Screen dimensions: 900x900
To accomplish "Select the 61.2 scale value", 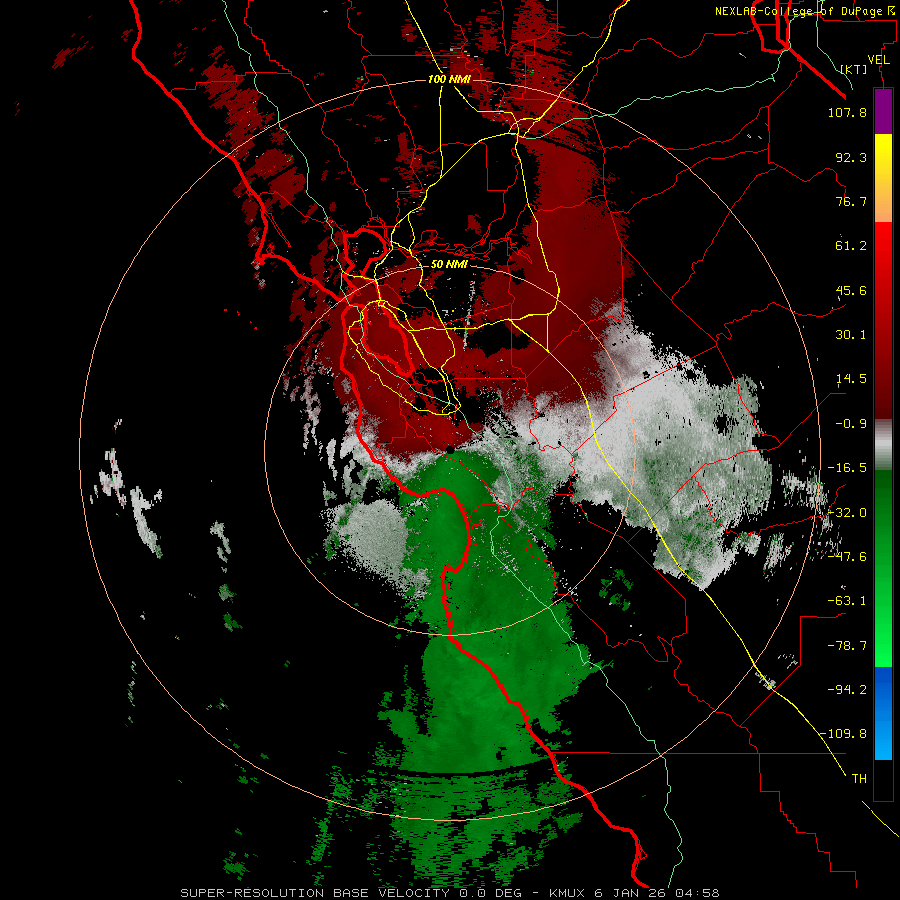I will [851, 246].
